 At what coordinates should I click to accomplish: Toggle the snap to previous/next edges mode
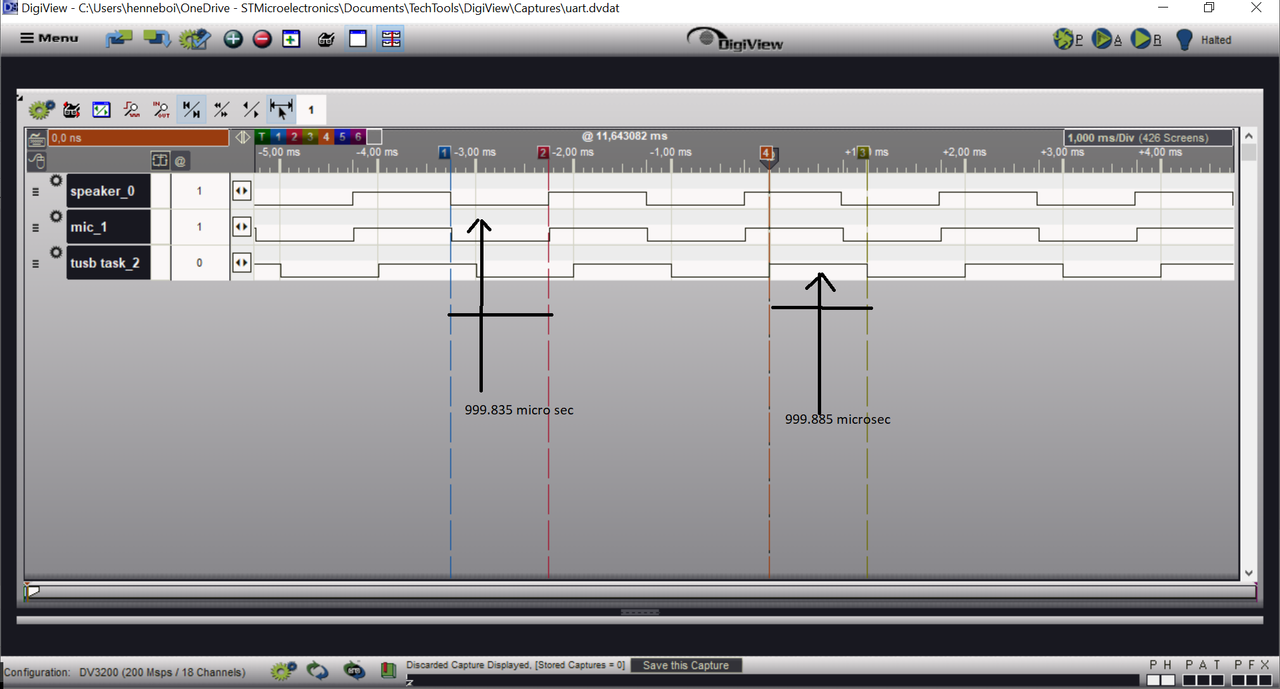(222, 109)
